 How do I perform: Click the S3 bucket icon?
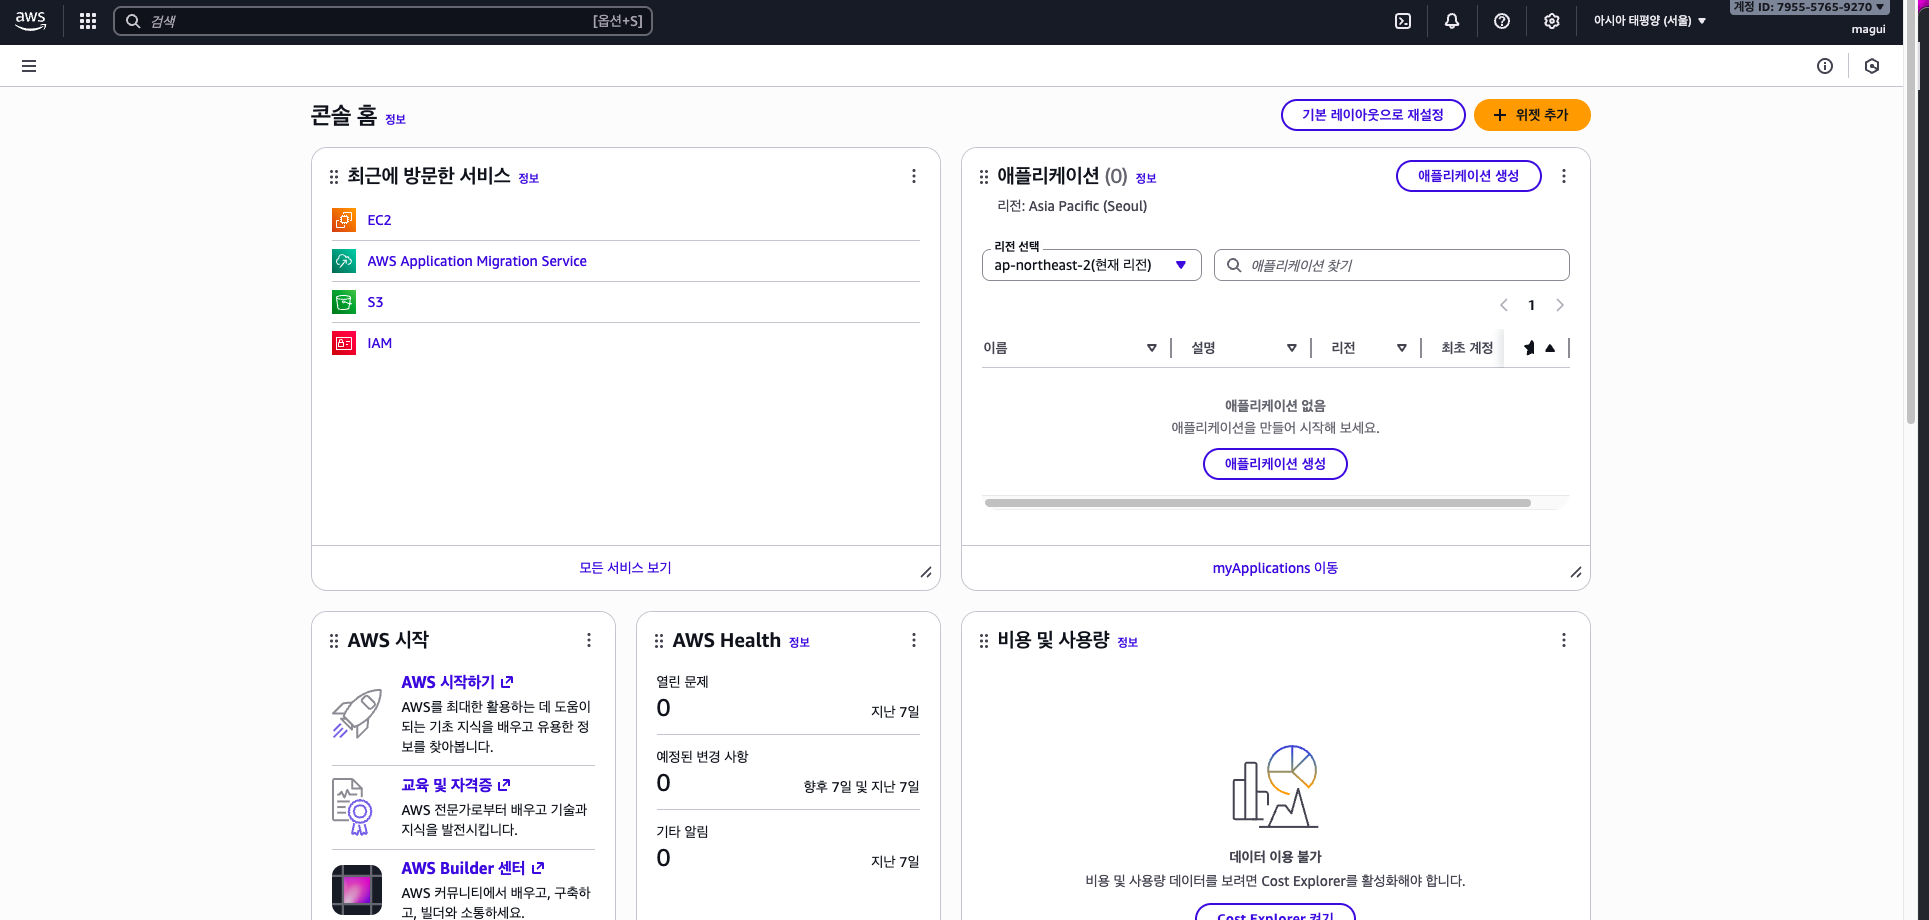pyautogui.click(x=344, y=302)
